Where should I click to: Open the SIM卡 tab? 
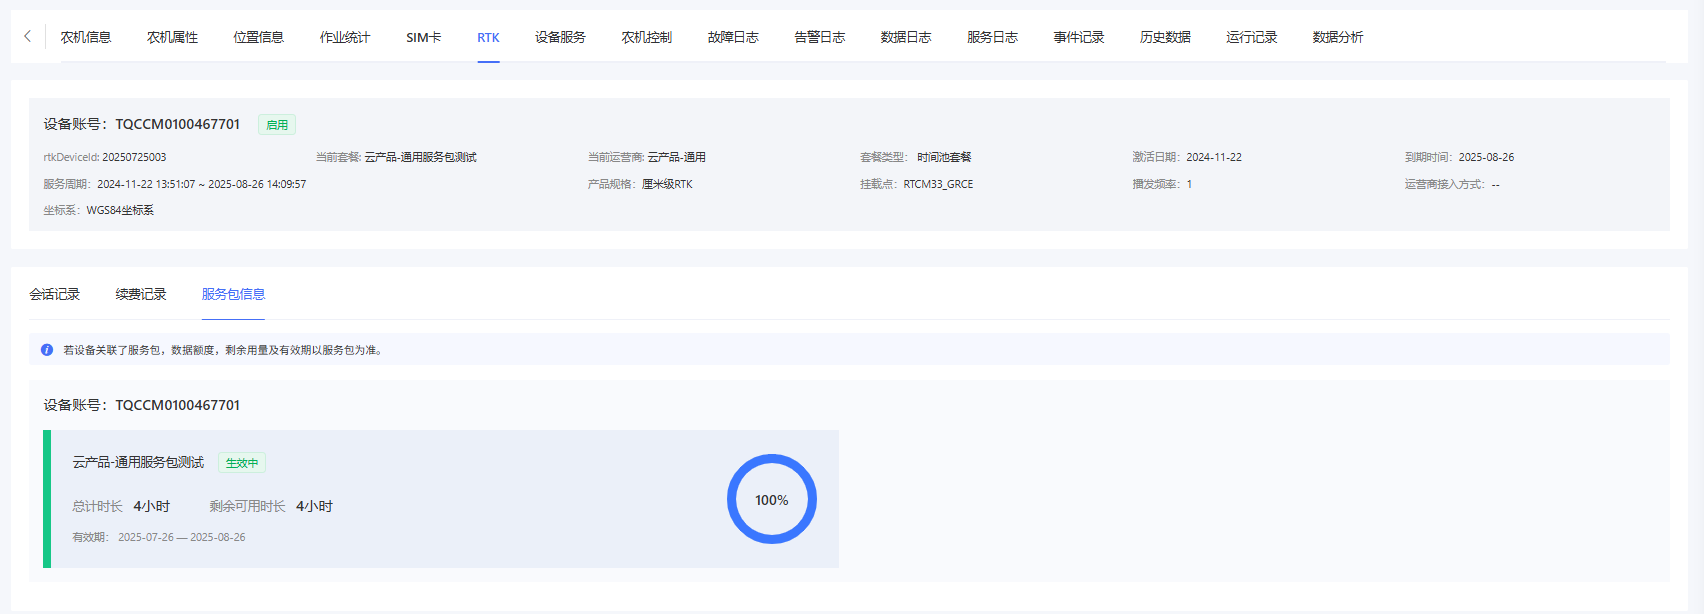(x=423, y=37)
